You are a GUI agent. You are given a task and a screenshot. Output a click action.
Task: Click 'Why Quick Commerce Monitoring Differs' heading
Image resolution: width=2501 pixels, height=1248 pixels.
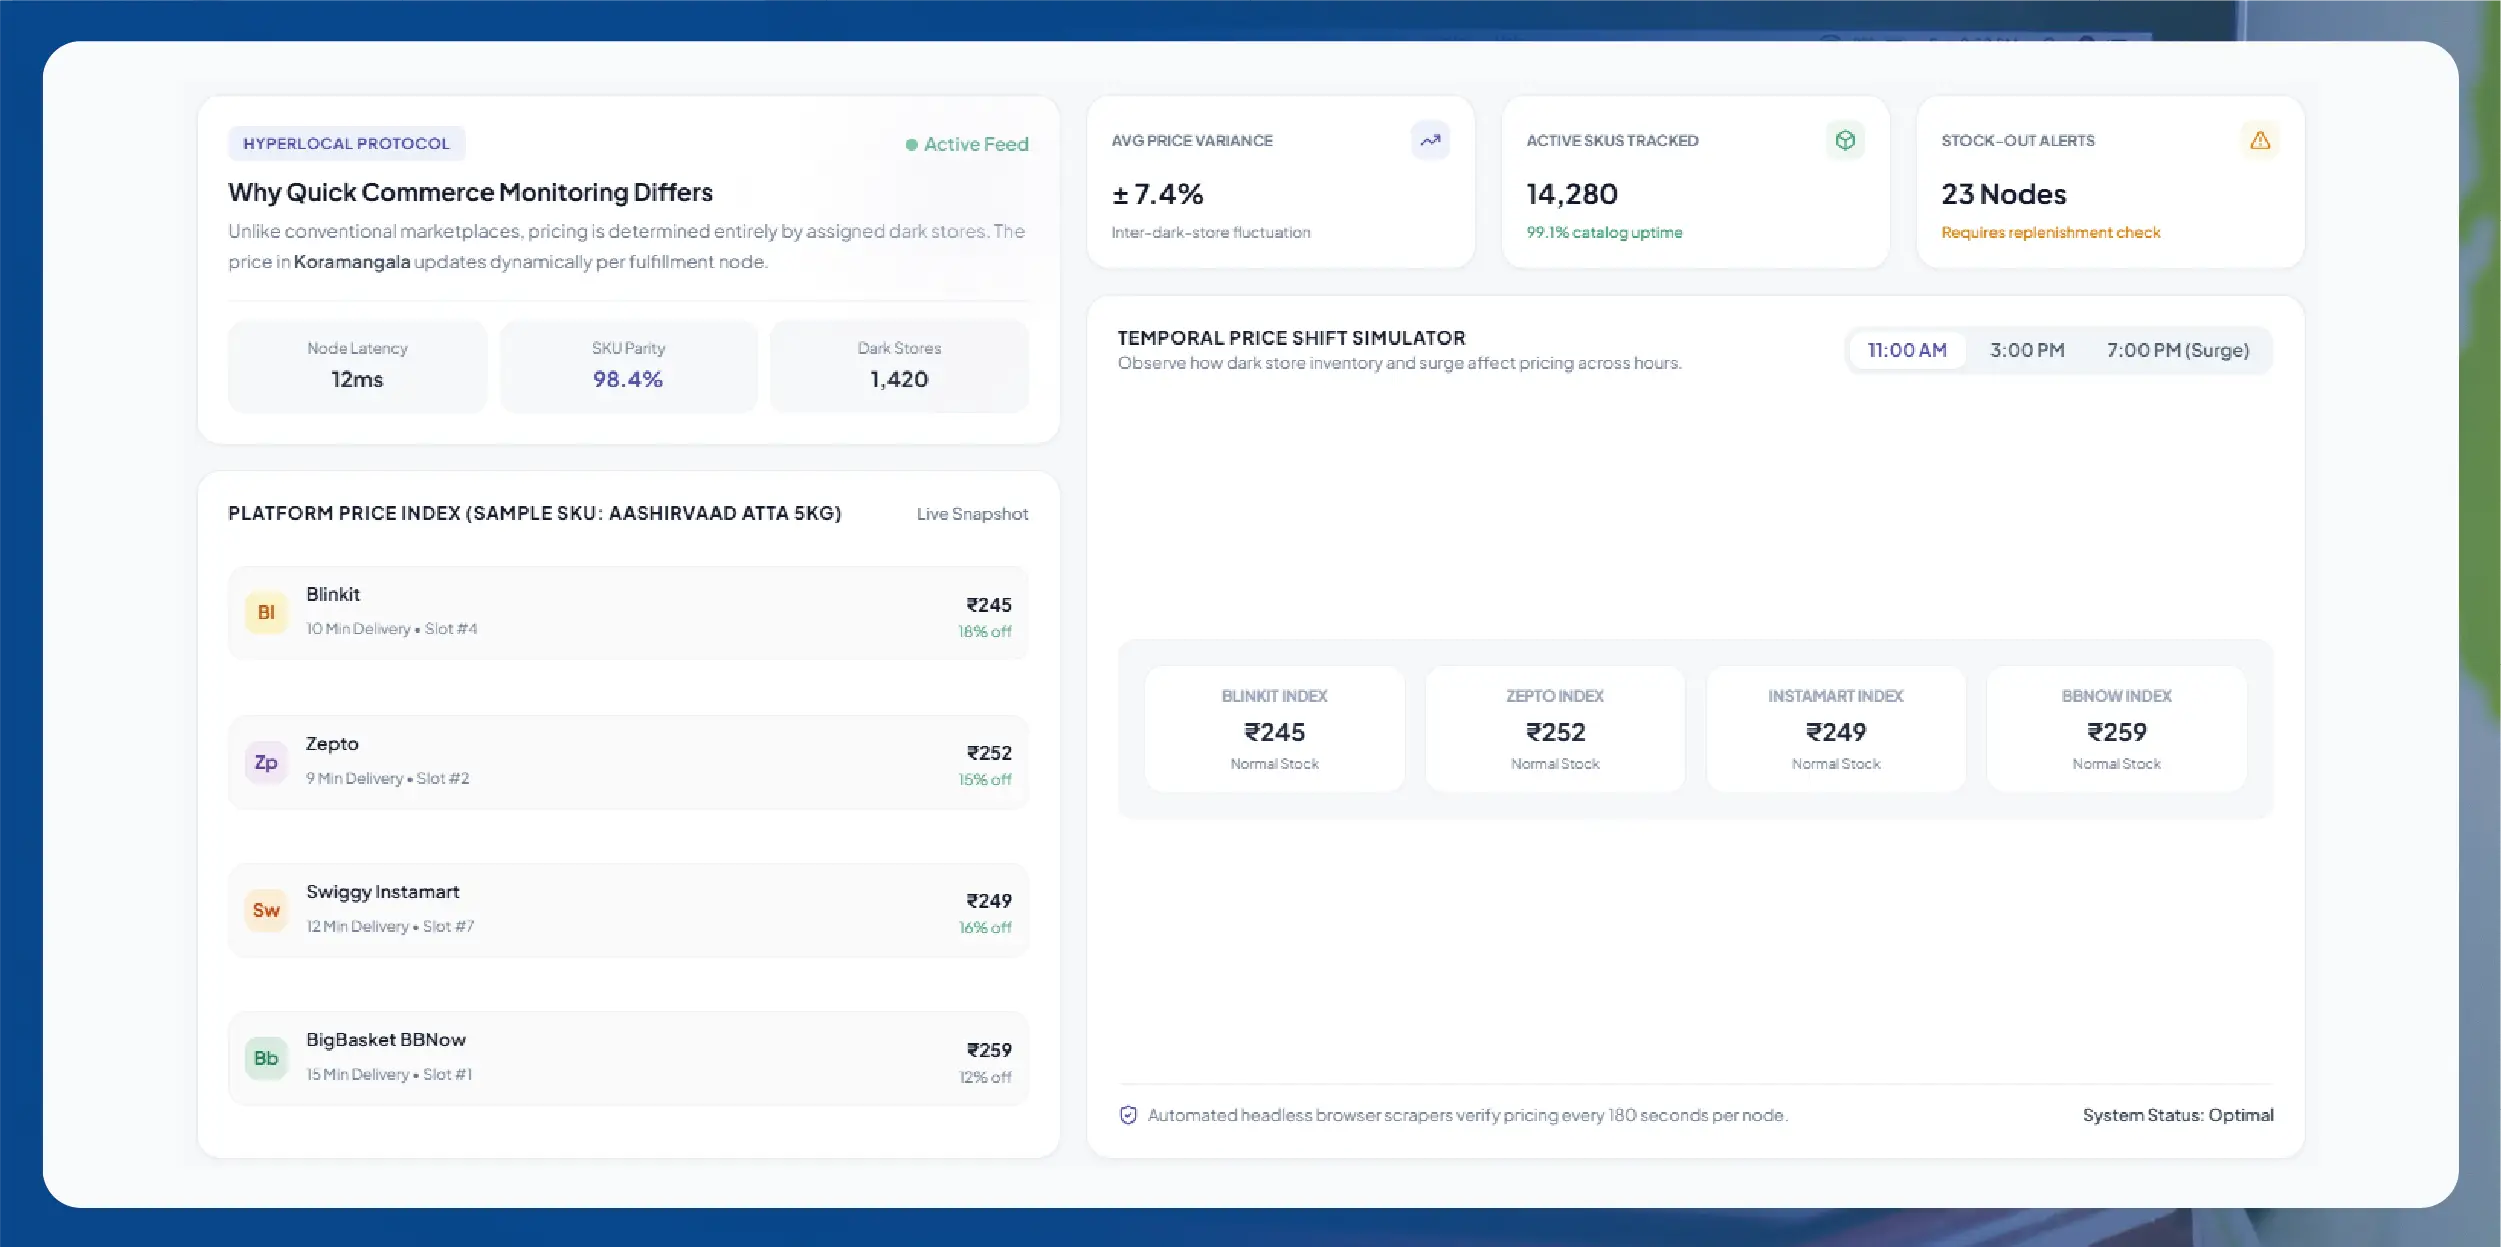coord(470,192)
